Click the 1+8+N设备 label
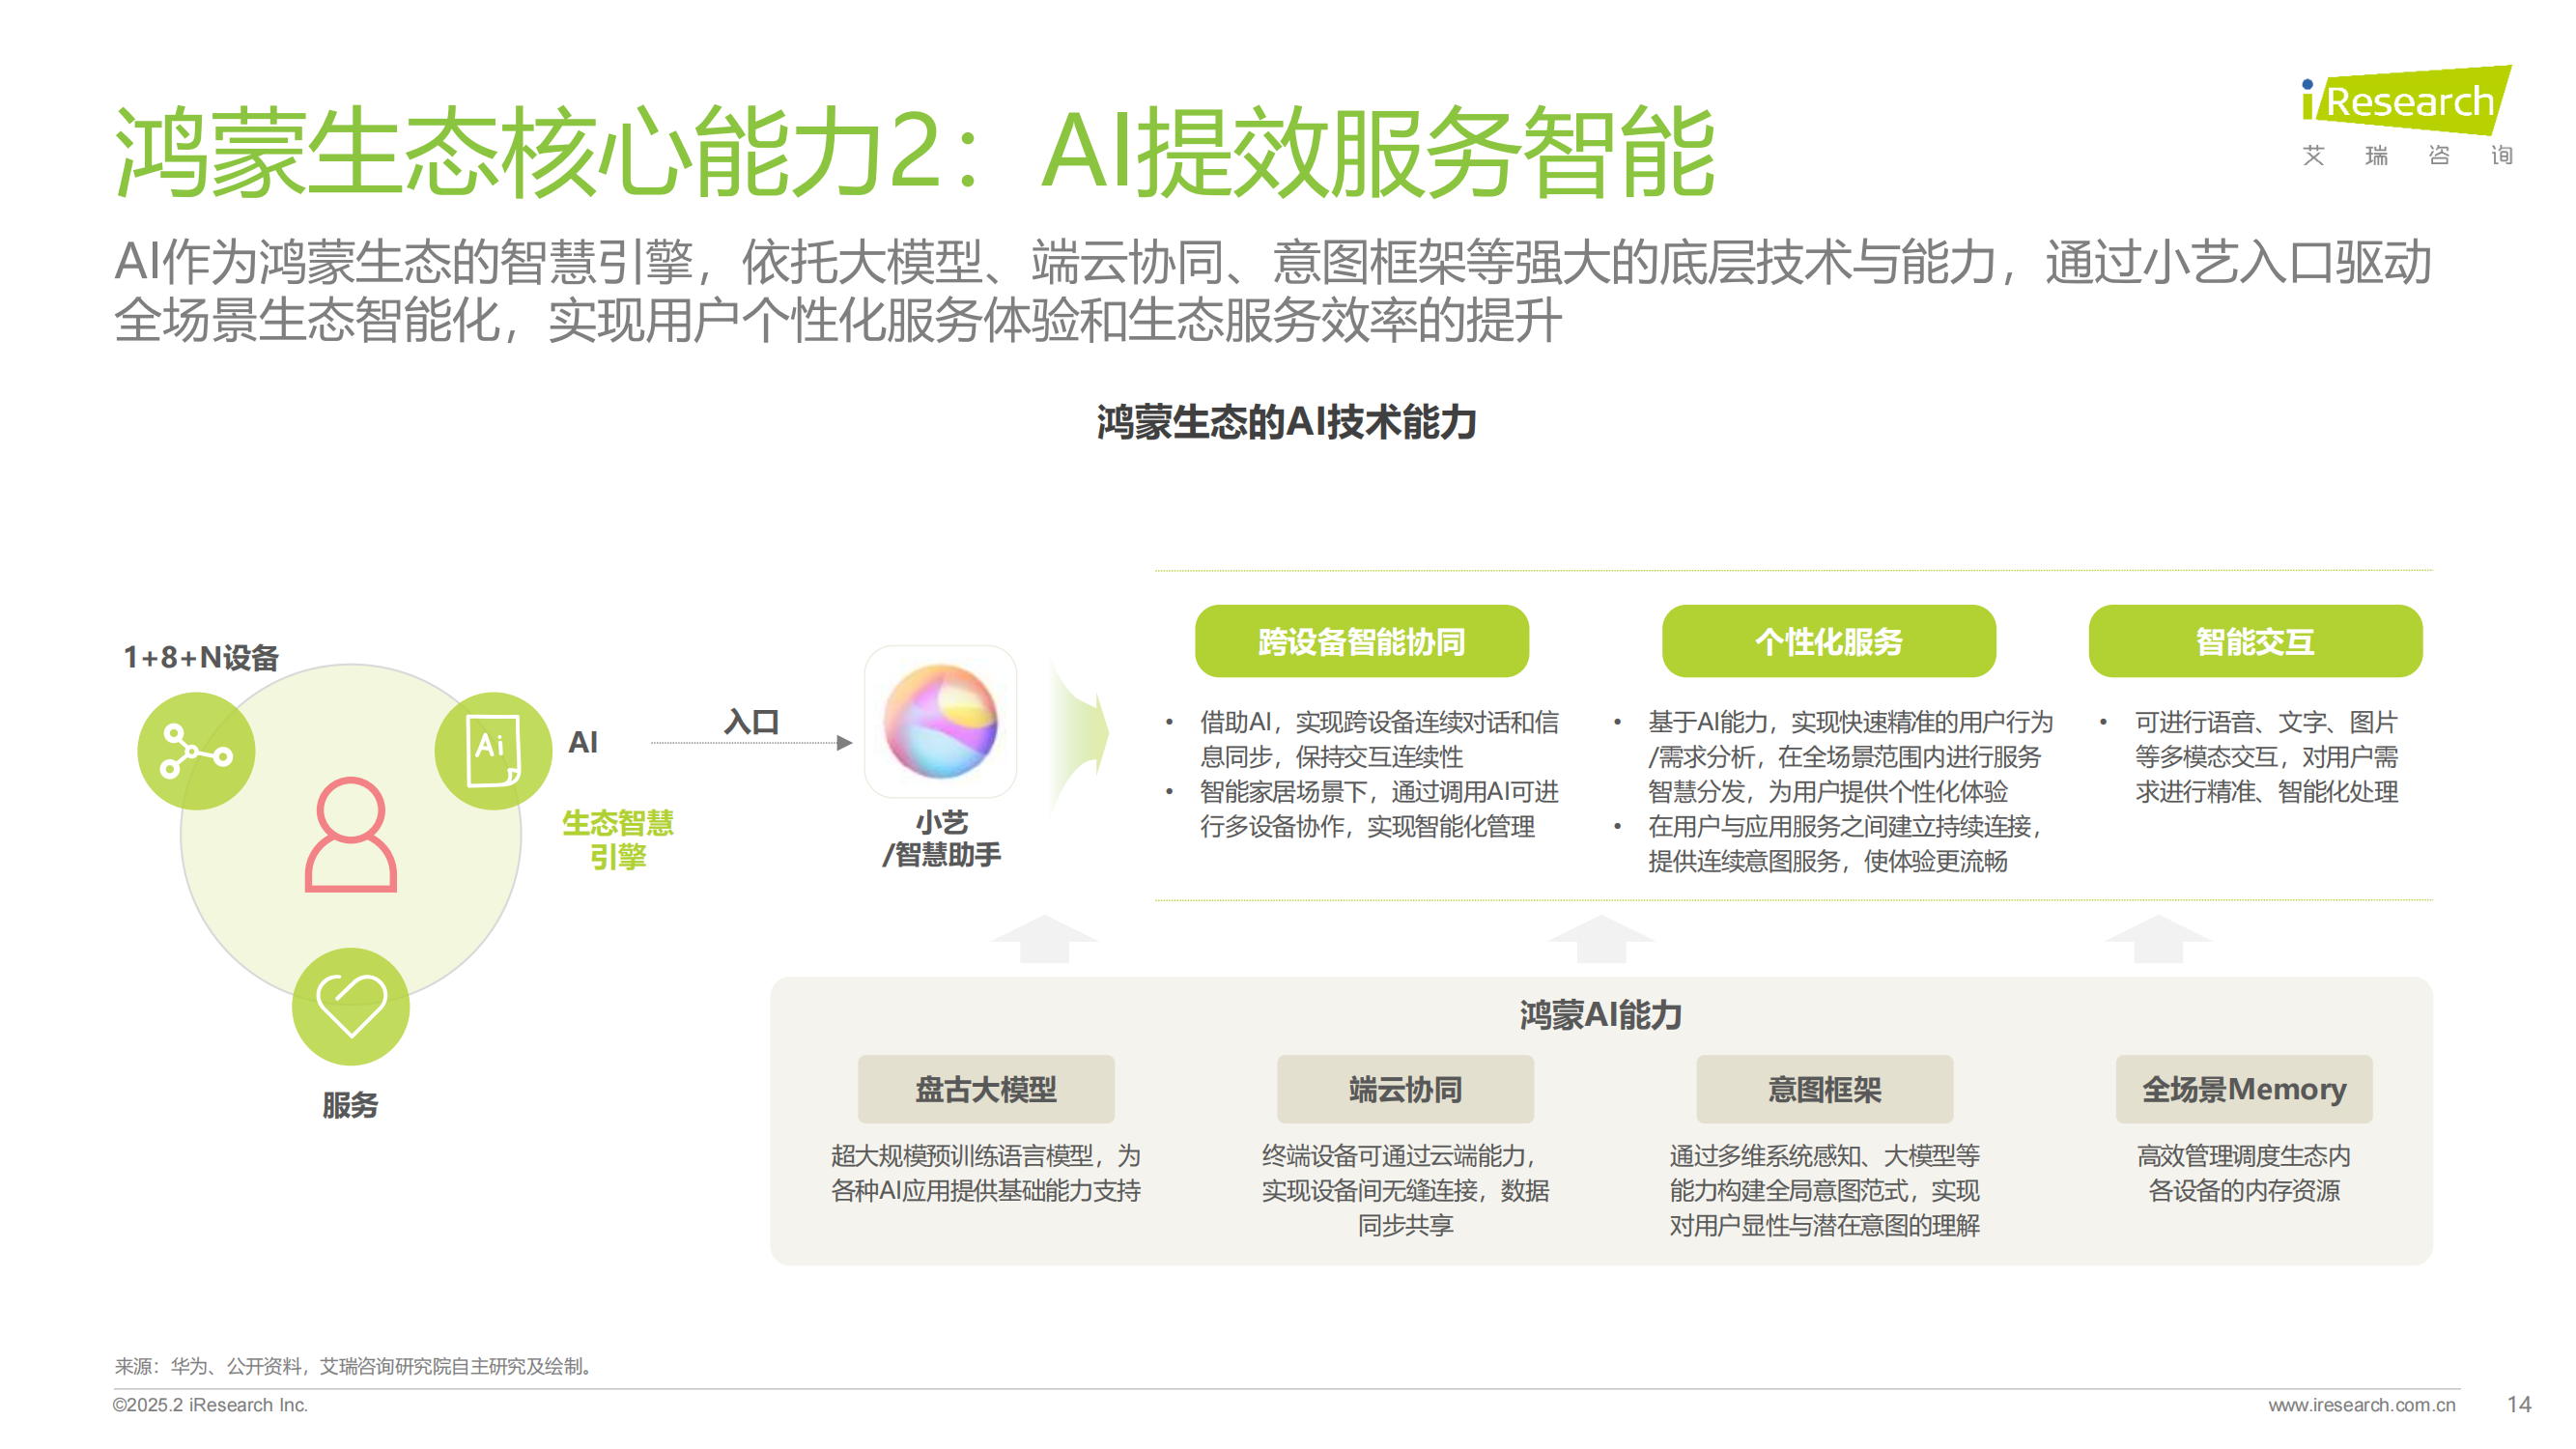 click(x=201, y=657)
